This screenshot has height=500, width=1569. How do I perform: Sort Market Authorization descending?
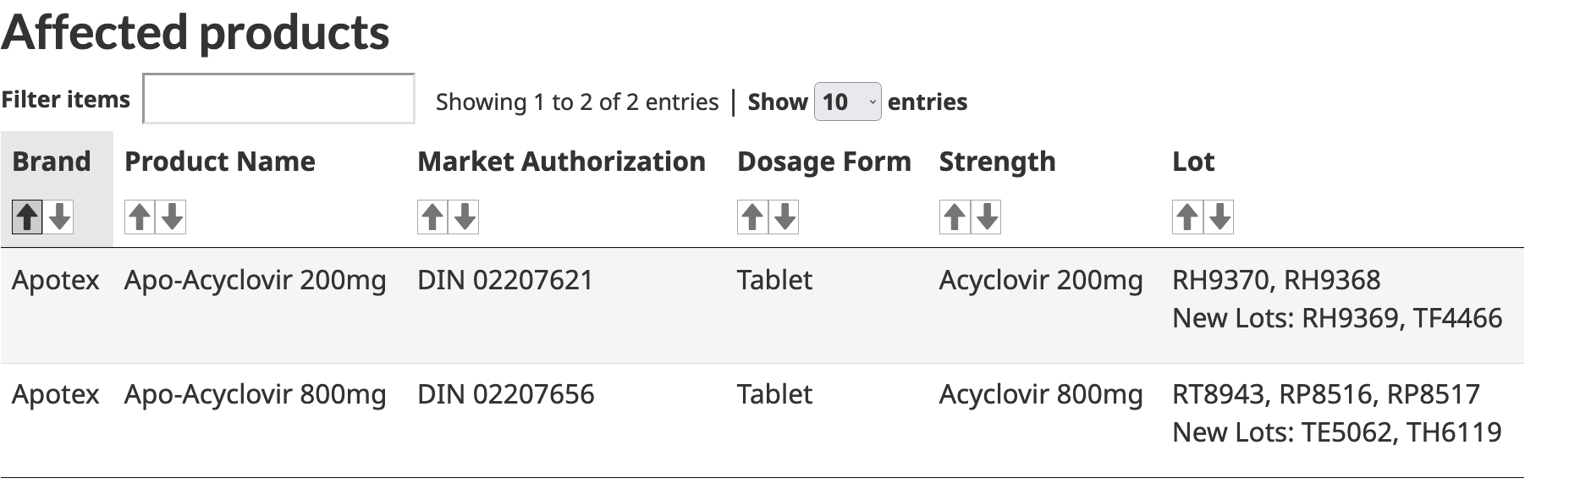(x=465, y=217)
